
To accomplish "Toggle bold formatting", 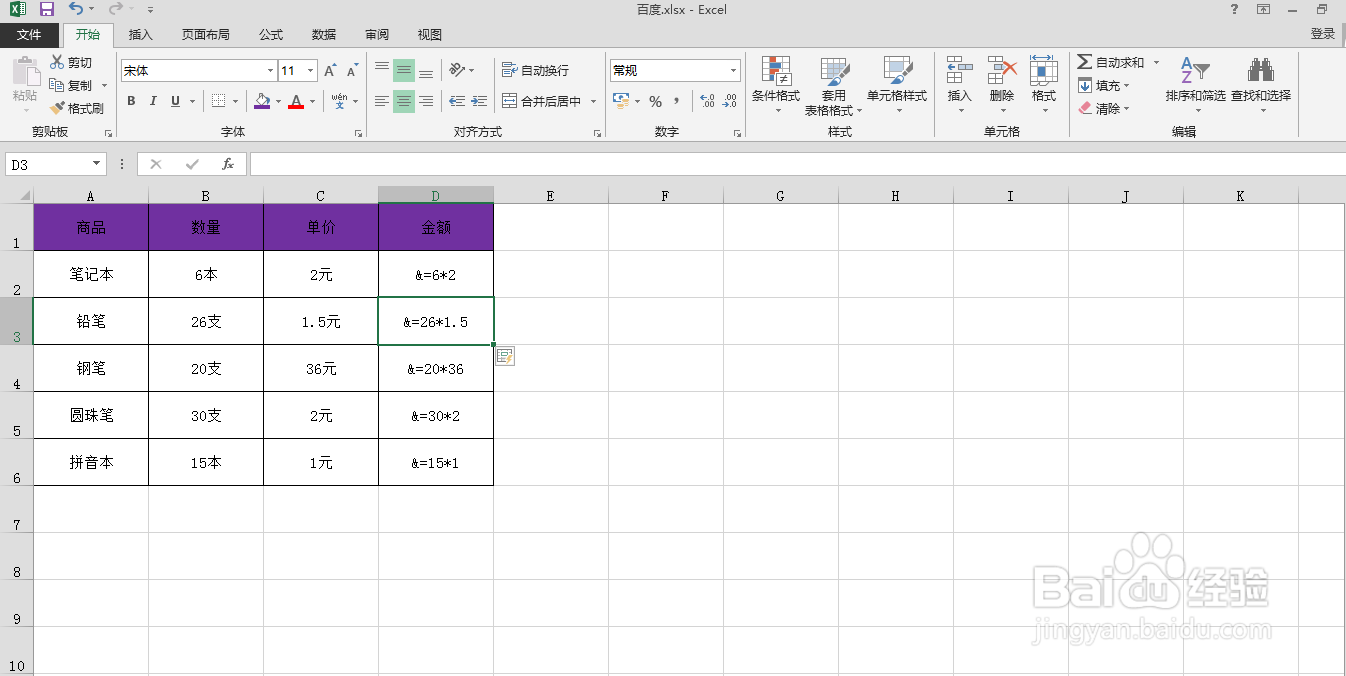I will pyautogui.click(x=131, y=101).
